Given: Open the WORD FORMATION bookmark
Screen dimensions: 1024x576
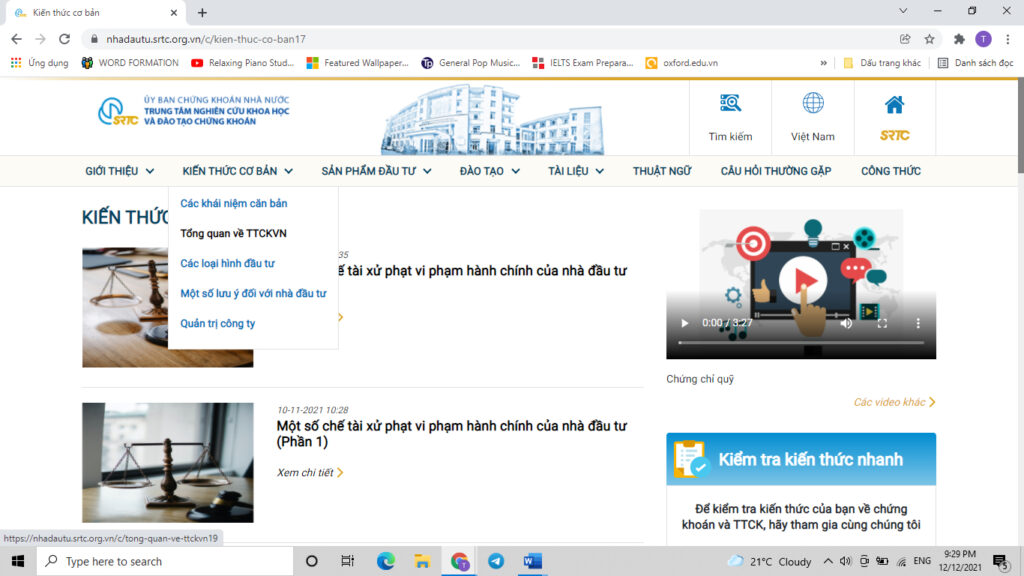Looking at the screenshot, I should (130, 63).
